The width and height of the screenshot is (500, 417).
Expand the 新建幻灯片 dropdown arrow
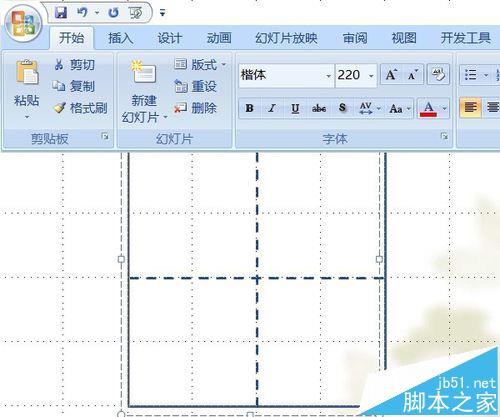pyautogui.click(x=165, y=117)
